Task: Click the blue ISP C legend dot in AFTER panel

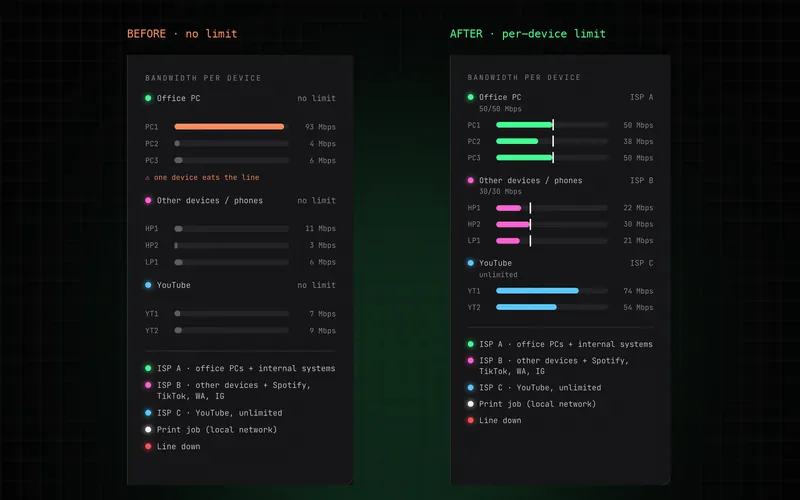Action: (x=470, y=387)
